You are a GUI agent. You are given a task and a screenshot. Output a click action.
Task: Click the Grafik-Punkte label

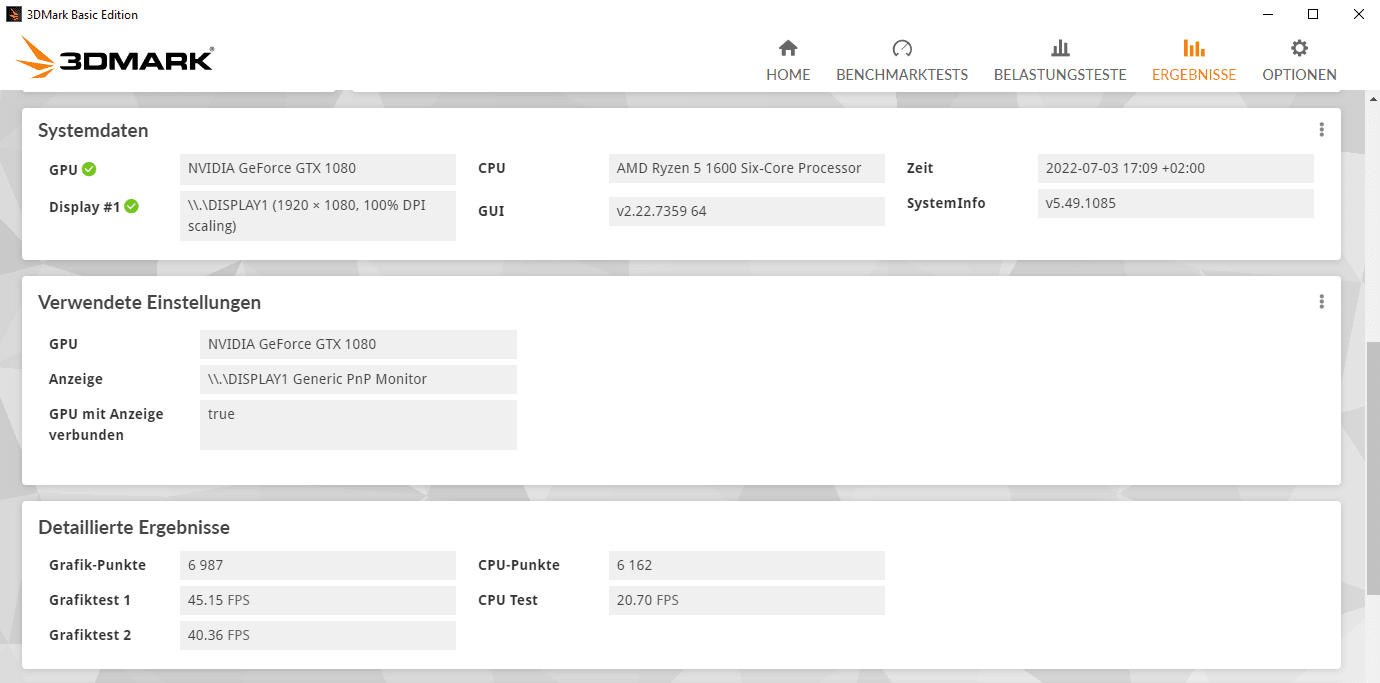point(97,565)
